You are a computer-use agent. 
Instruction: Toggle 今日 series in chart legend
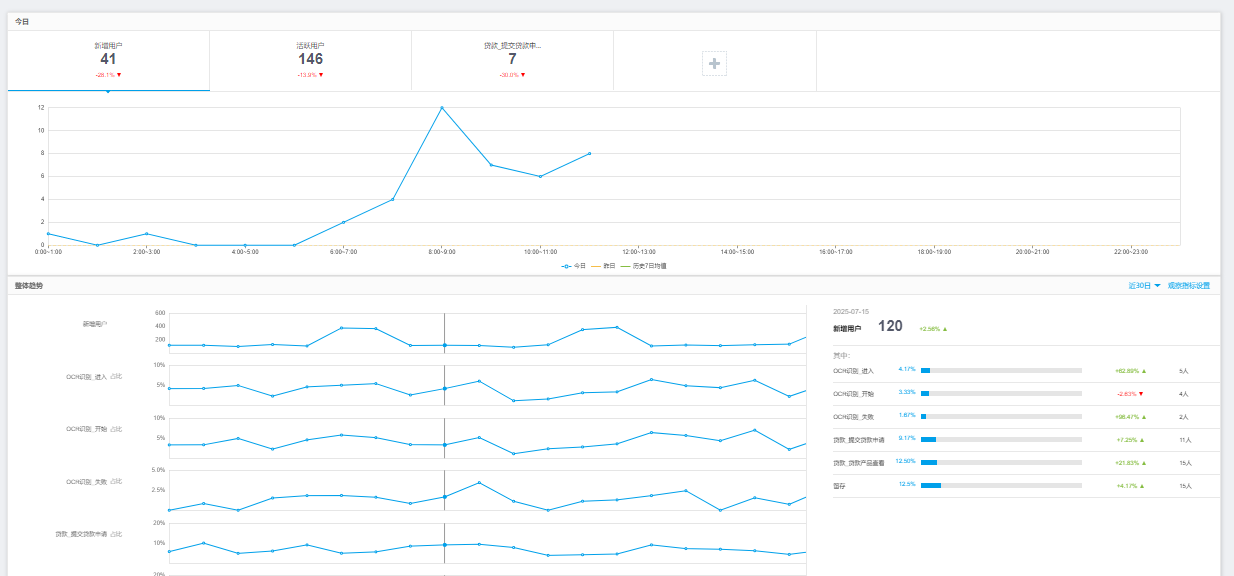[x=574, y=266]
